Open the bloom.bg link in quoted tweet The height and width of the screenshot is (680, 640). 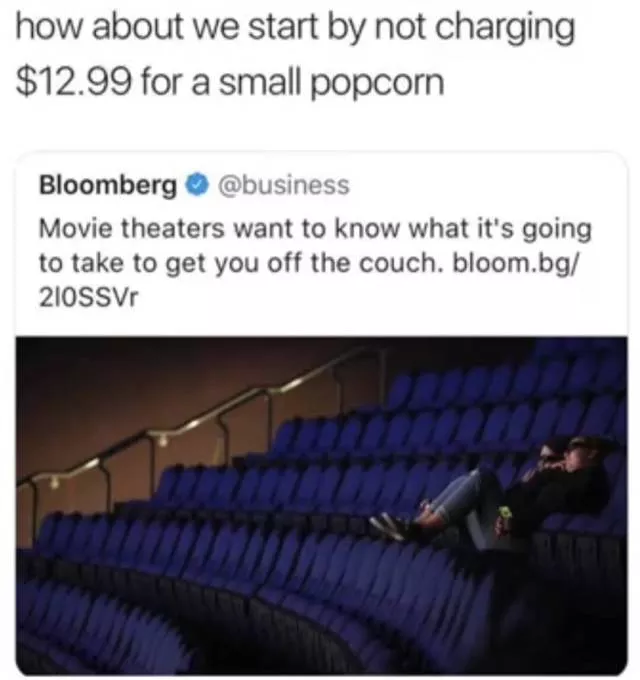(516, 262)
